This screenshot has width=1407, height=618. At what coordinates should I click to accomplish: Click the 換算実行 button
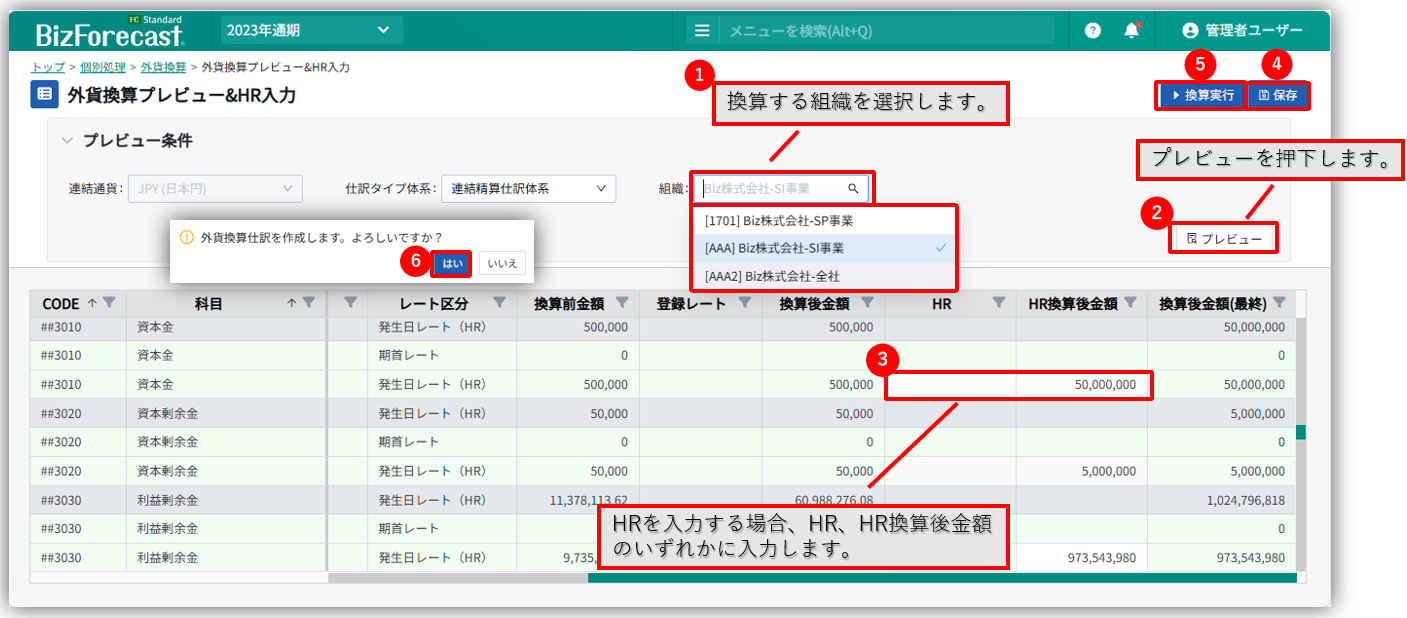1203,96
